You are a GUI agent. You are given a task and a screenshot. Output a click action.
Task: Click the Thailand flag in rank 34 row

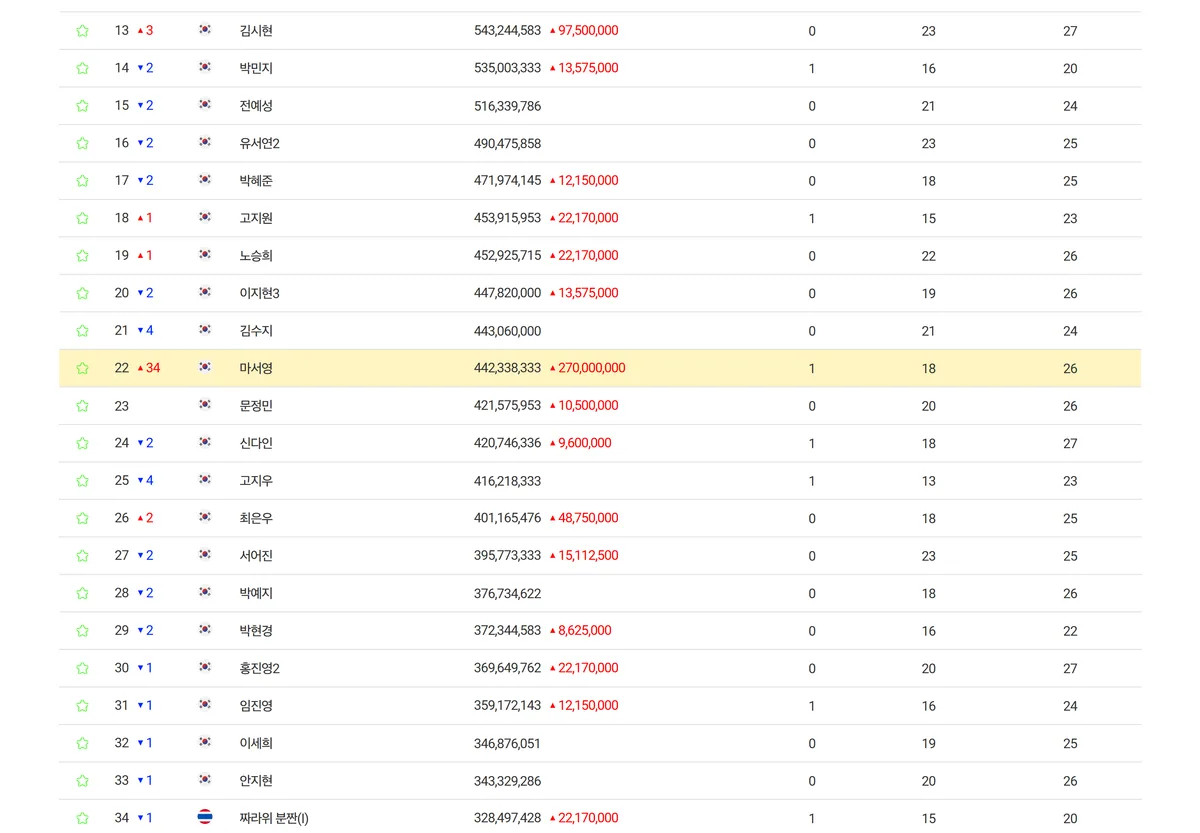(205, 817)
